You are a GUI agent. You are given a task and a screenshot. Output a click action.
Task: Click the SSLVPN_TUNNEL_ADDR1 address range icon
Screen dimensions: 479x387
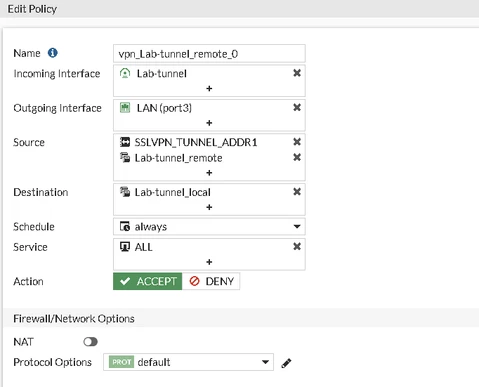tap(125, 142)
